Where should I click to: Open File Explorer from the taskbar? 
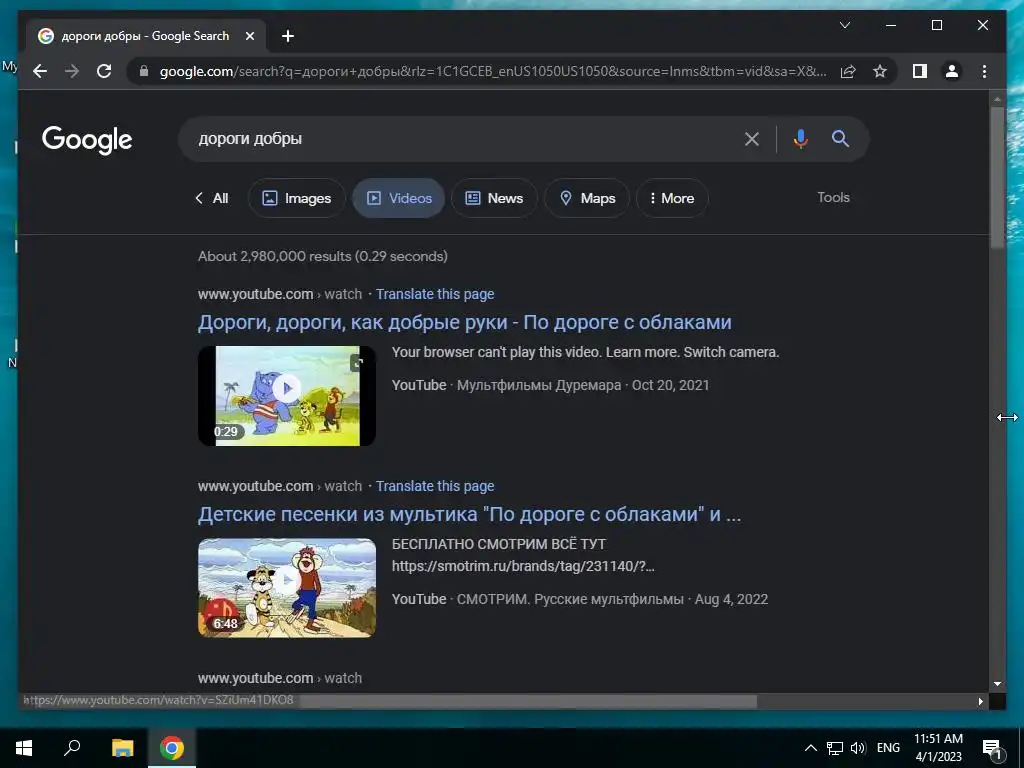122,748
